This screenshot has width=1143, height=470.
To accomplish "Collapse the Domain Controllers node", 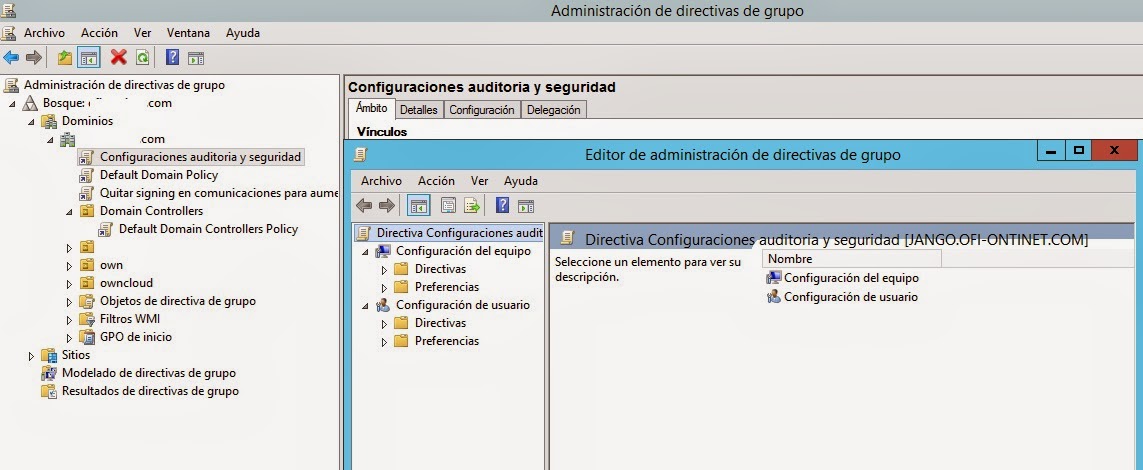I will click(x=69, y=211).
